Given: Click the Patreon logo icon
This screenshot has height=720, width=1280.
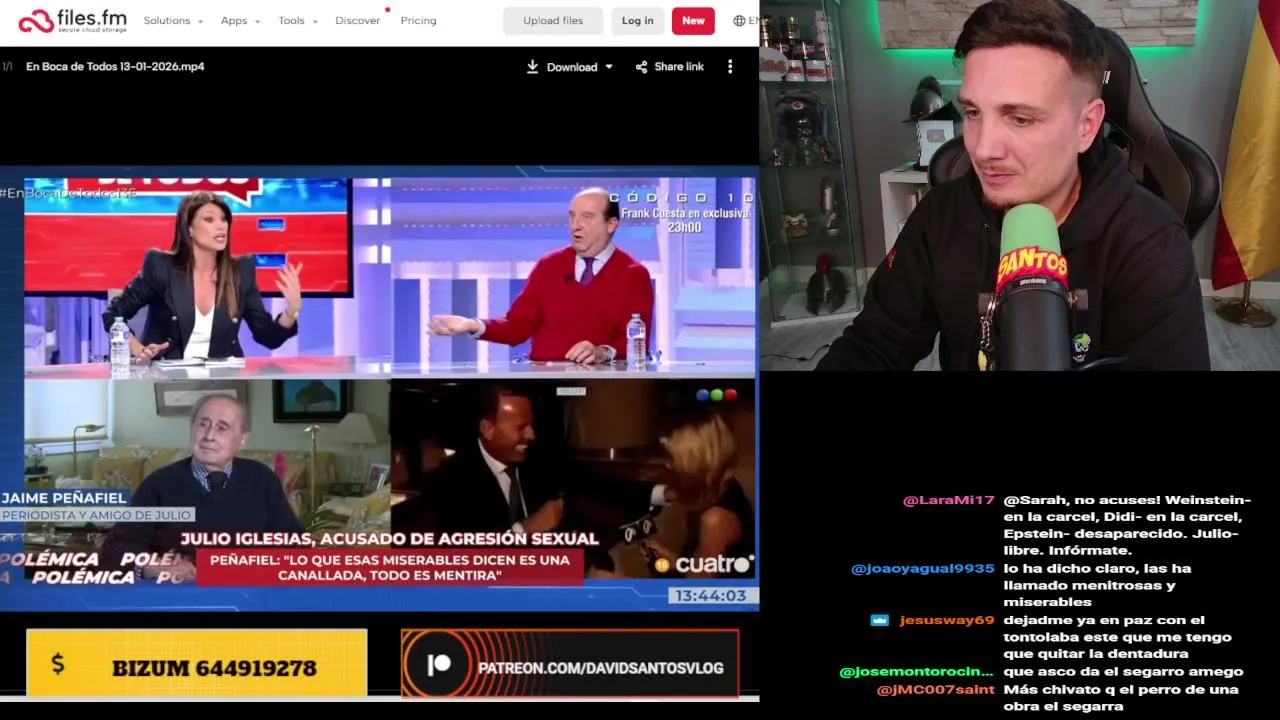Looking at the screenshot, I should click(x=439, y=665).
